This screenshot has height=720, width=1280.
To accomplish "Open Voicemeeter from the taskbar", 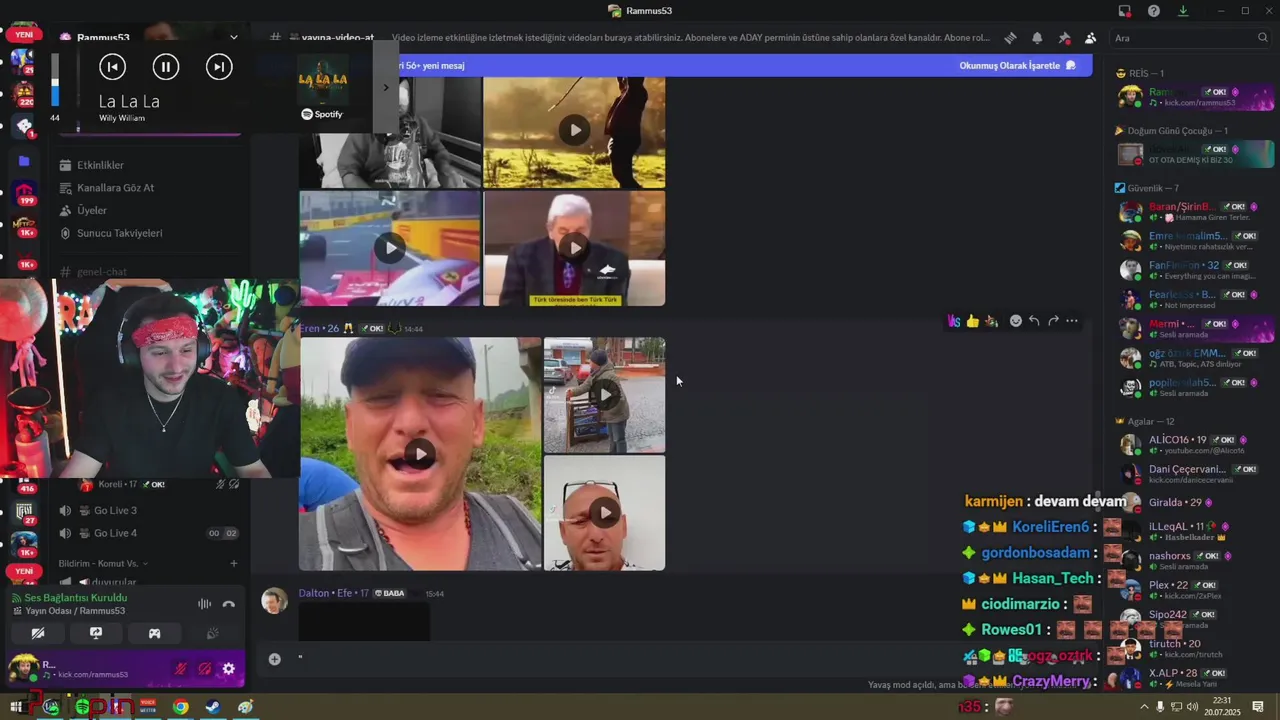I will point(148,707).
